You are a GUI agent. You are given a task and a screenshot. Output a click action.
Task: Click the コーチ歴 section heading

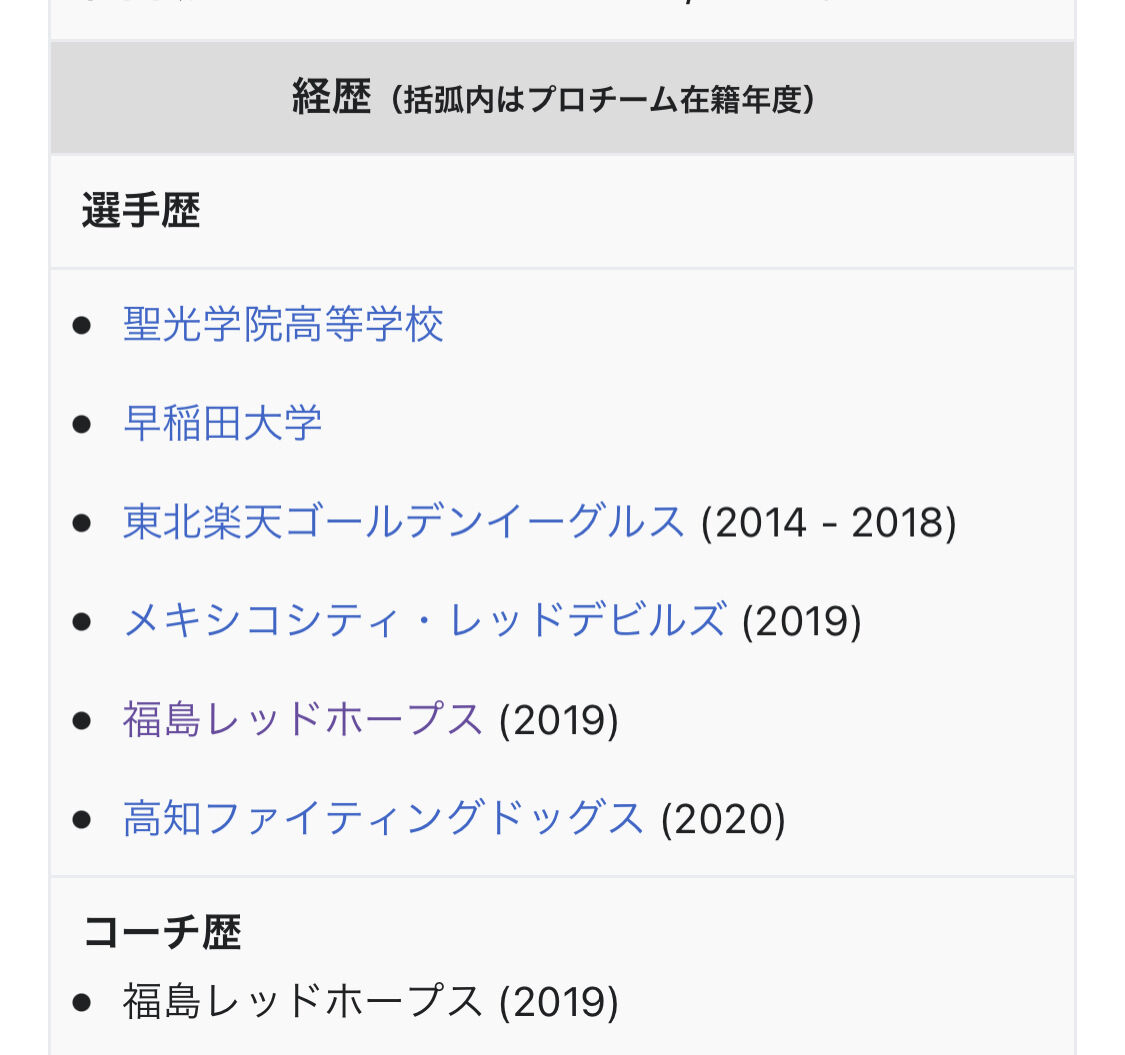pos(162,932)
